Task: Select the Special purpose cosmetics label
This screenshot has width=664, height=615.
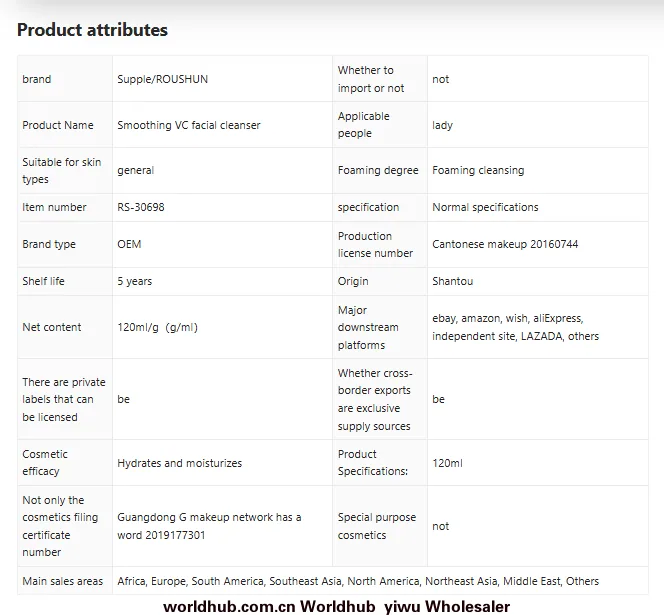Action: (x=377, y=526)
